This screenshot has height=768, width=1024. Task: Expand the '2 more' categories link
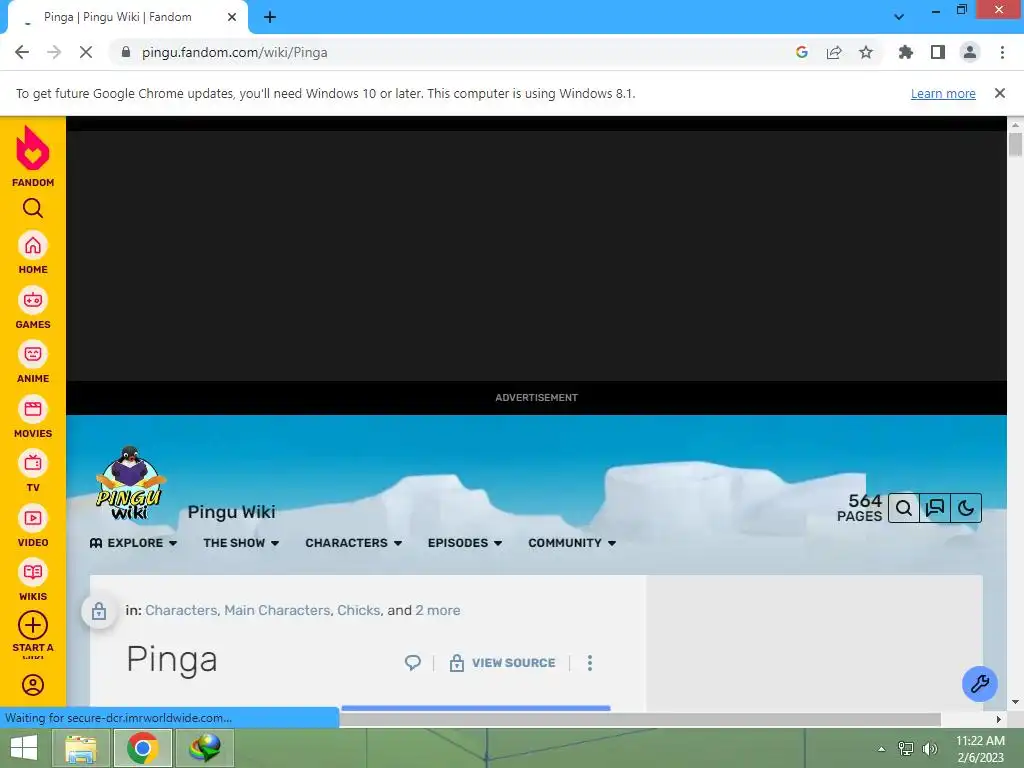coord(438,610)
